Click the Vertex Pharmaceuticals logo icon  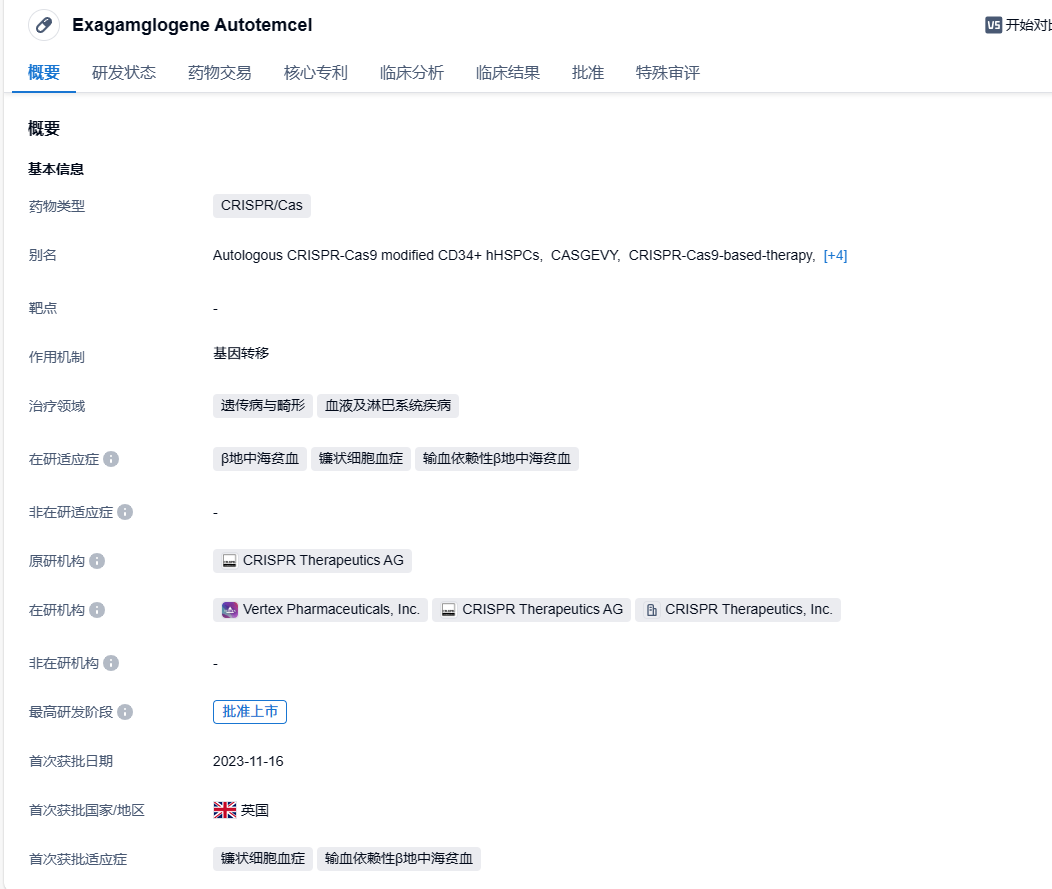[x=229, y=610]
